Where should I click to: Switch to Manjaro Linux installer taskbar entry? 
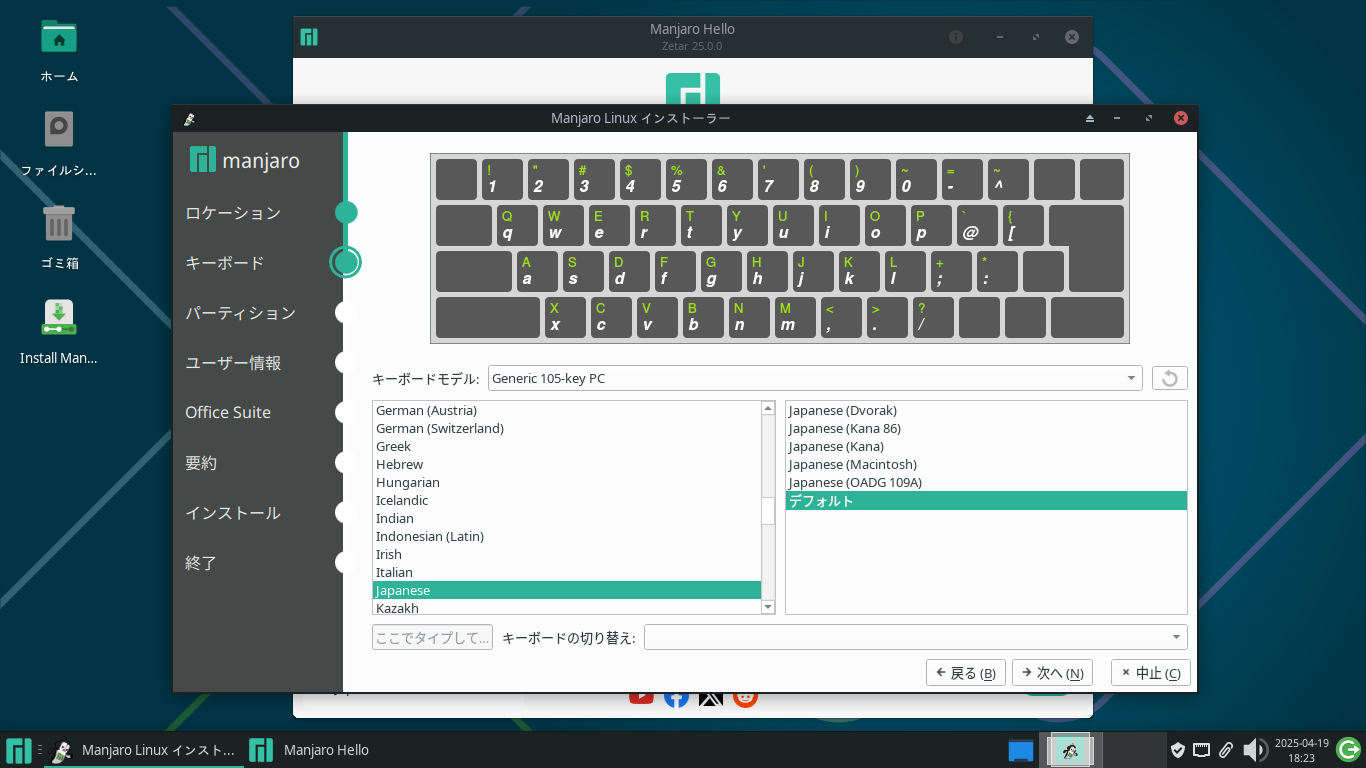pos(144,750)
